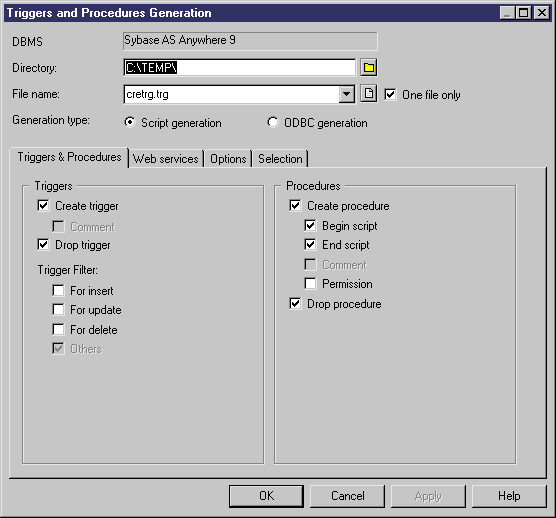Open the directory browse folder icon

[369, 67]
